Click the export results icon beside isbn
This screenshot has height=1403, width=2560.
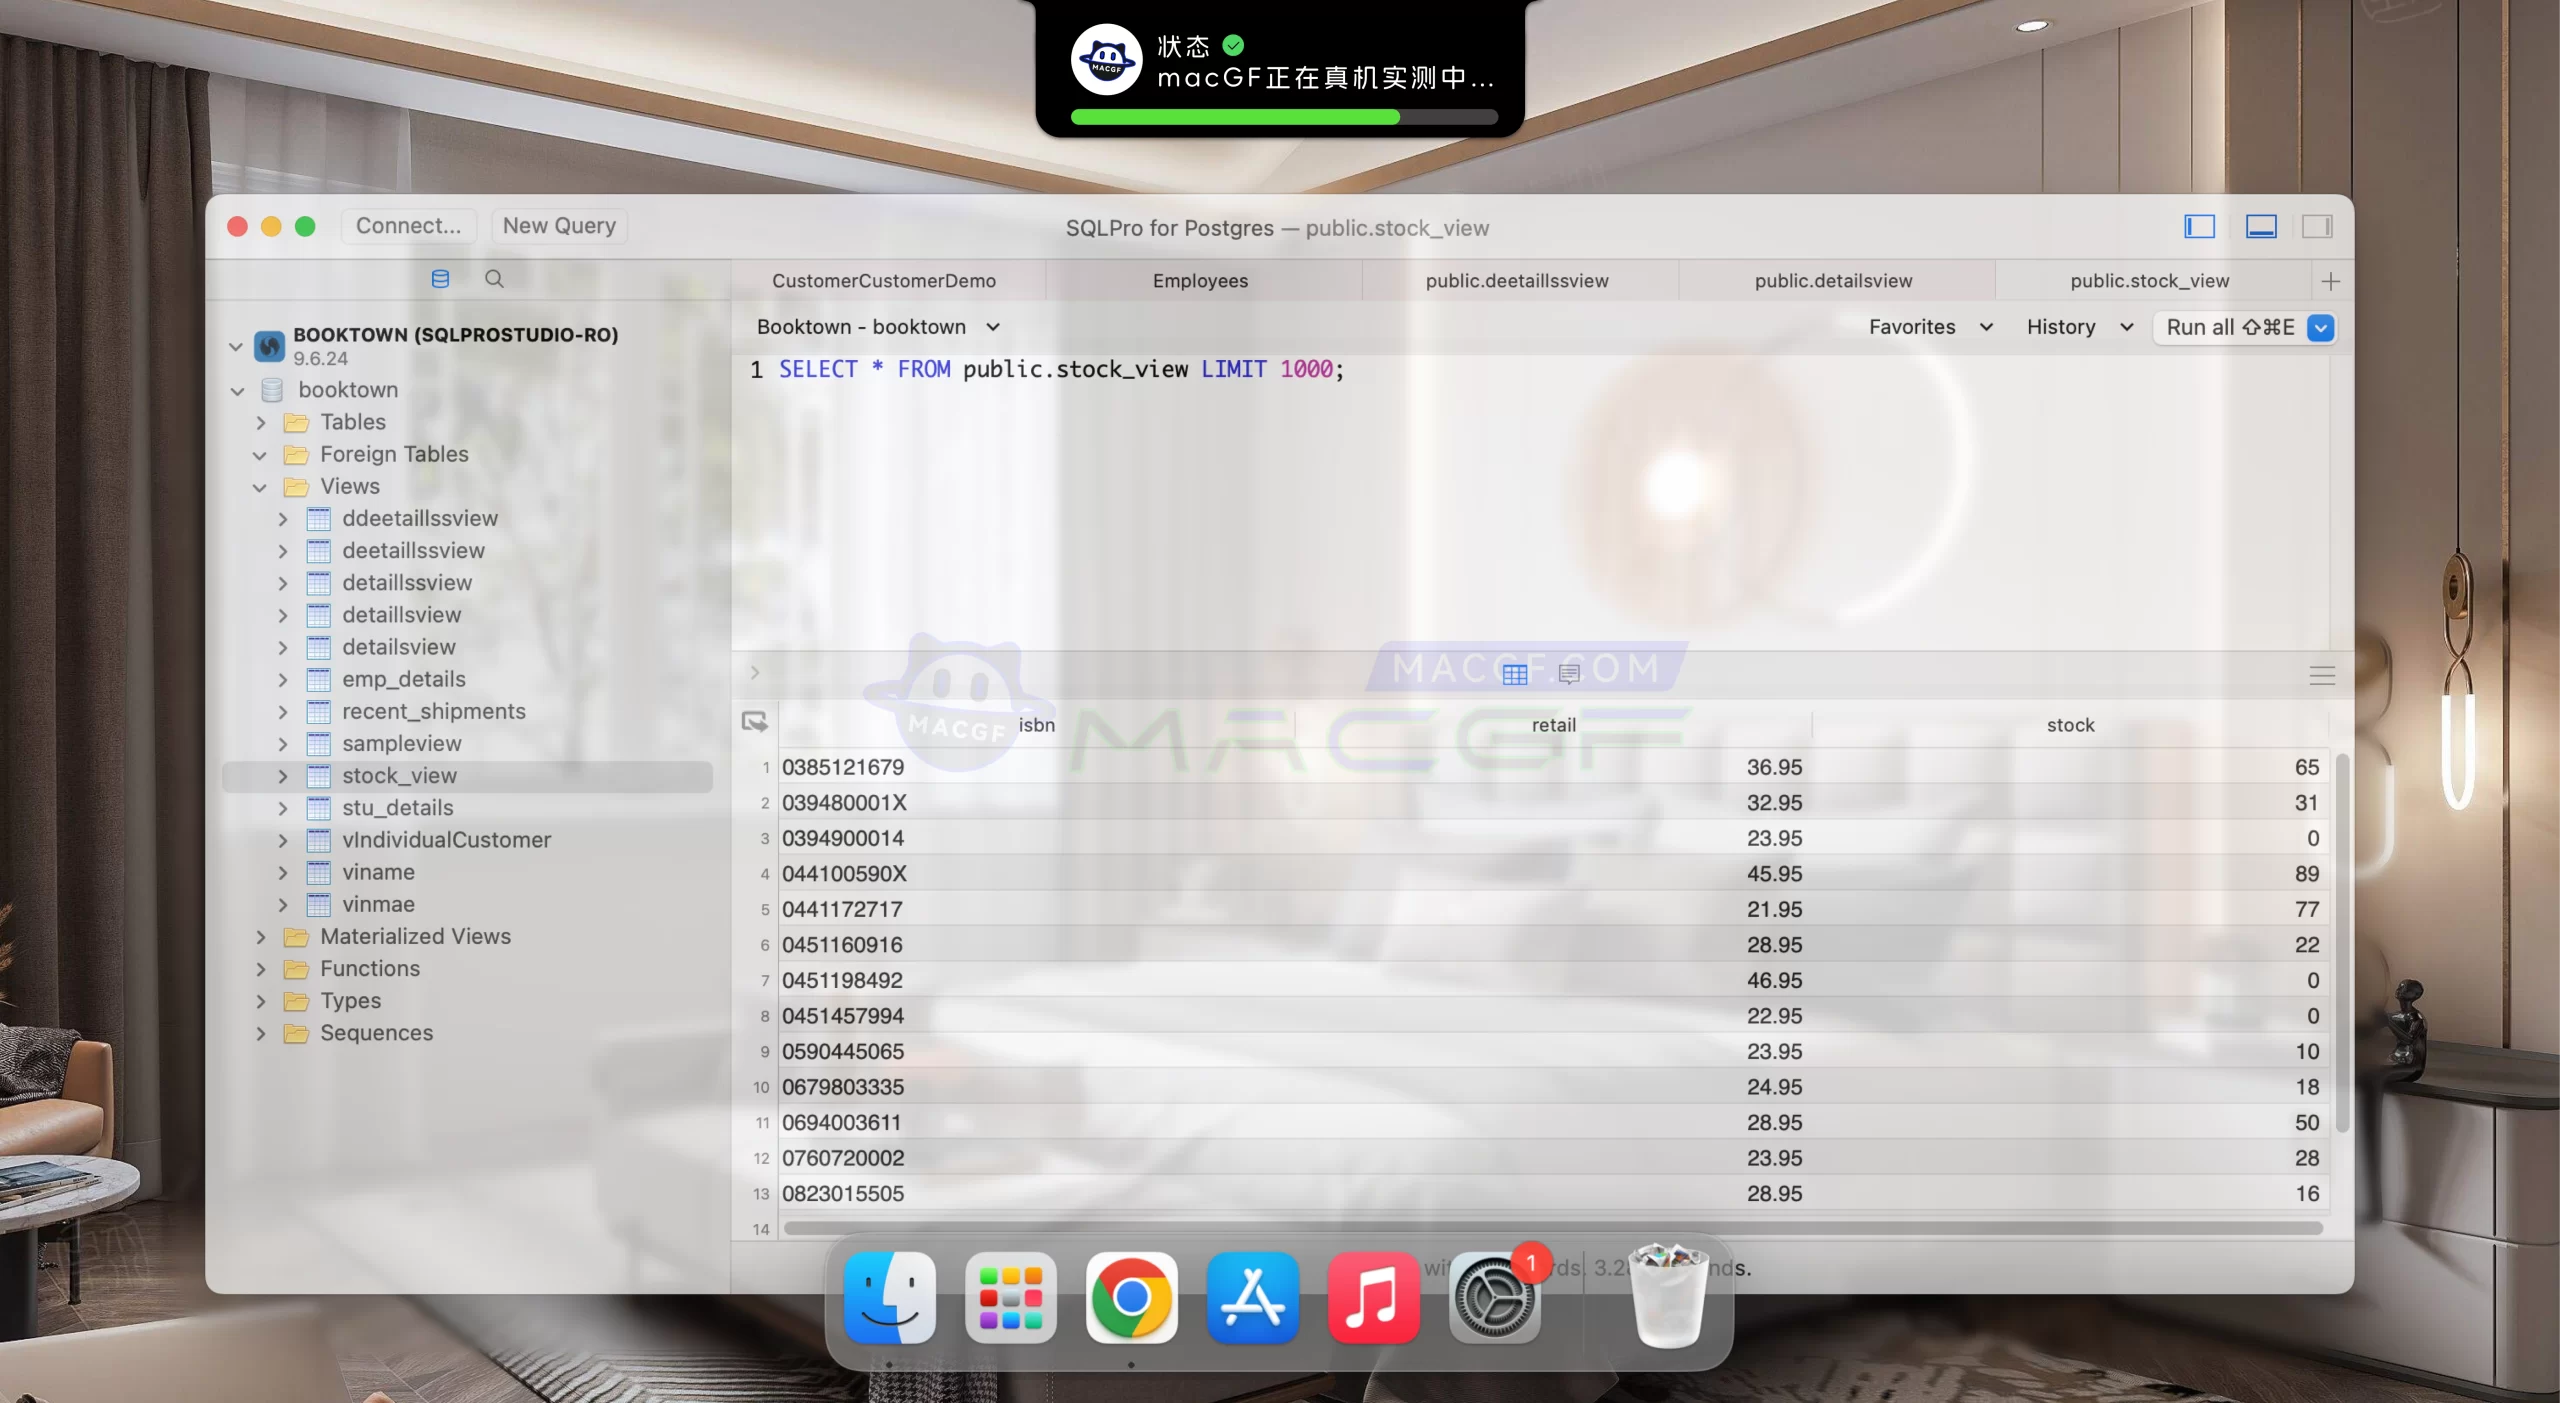coord(755,722)
